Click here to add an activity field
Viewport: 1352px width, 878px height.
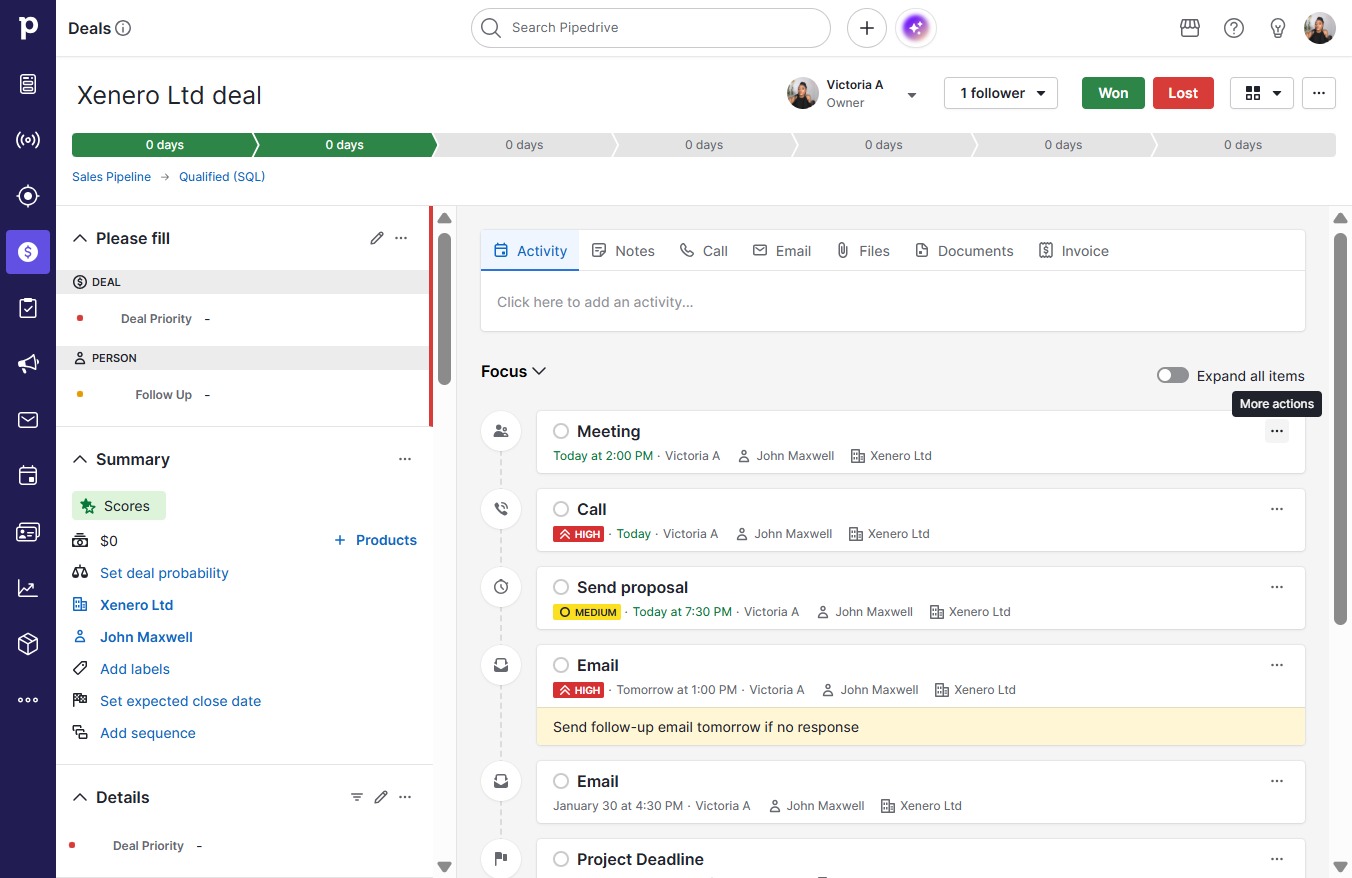[893, 302]
